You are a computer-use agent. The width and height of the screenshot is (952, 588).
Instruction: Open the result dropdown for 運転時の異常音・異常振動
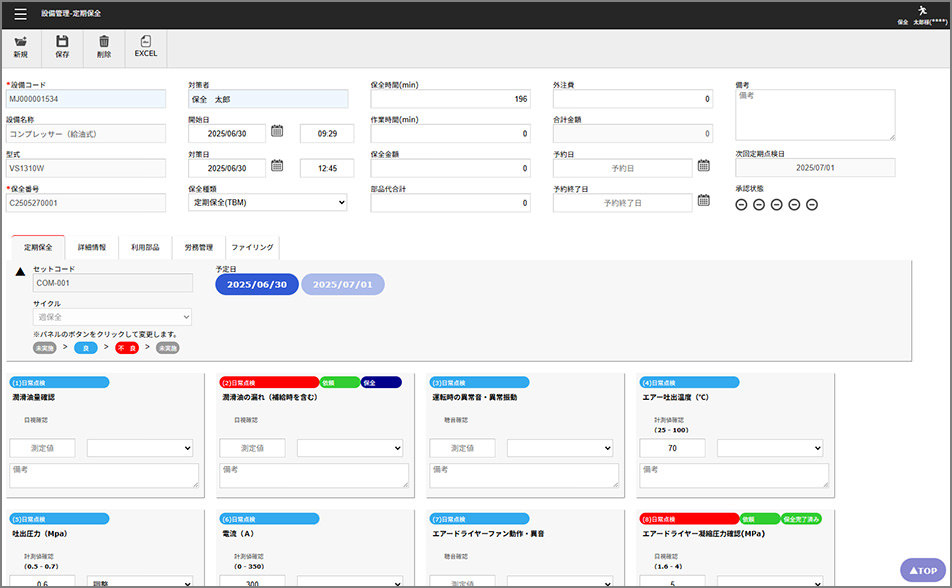click(560, 448)
